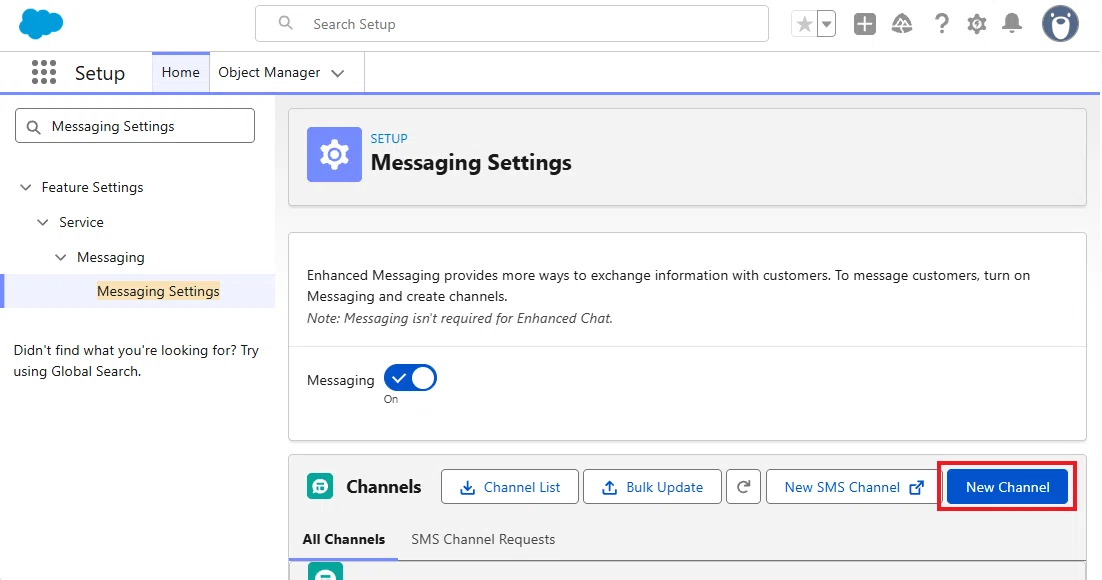Screen dimensions: 1102x580
Task: Click the Setup app name label
Action: click(x=100, y=73)
